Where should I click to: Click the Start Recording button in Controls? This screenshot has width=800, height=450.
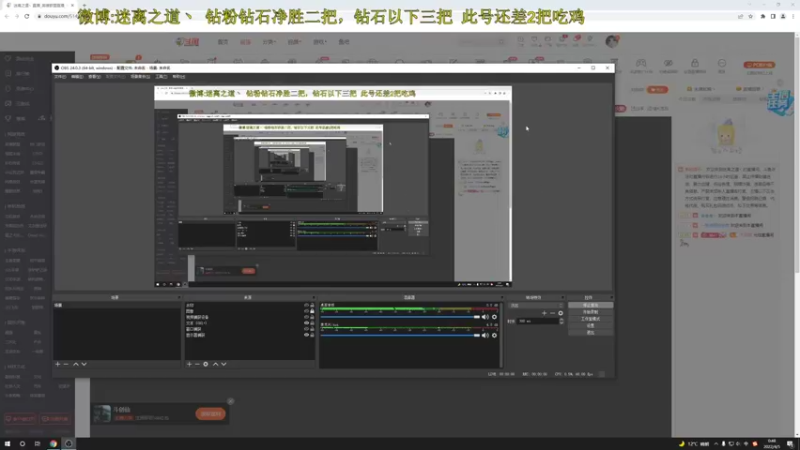[x=590, y=312]
